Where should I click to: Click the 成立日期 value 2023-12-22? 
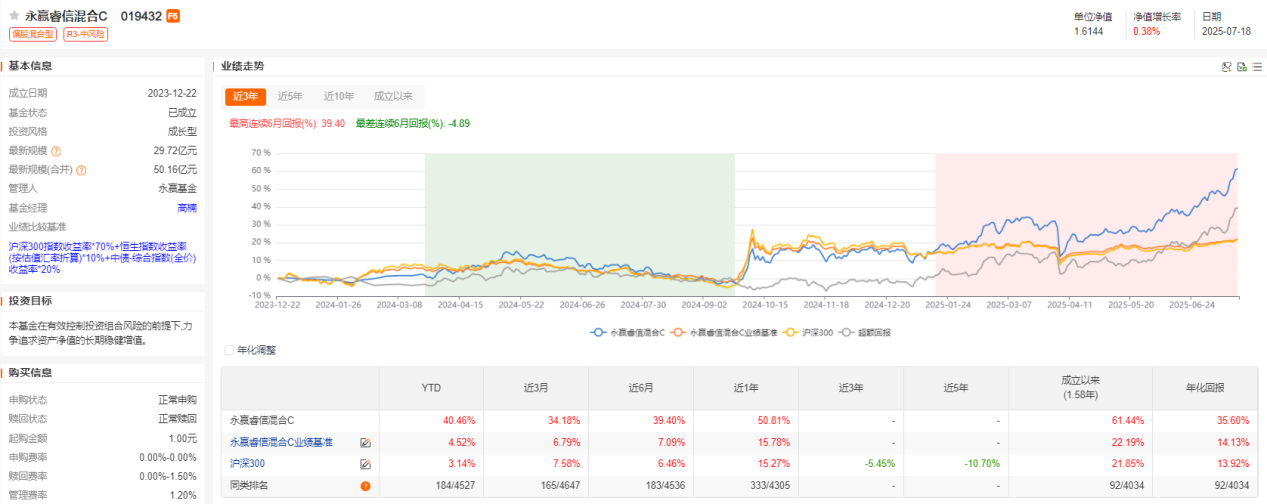[x=172, y=93]
